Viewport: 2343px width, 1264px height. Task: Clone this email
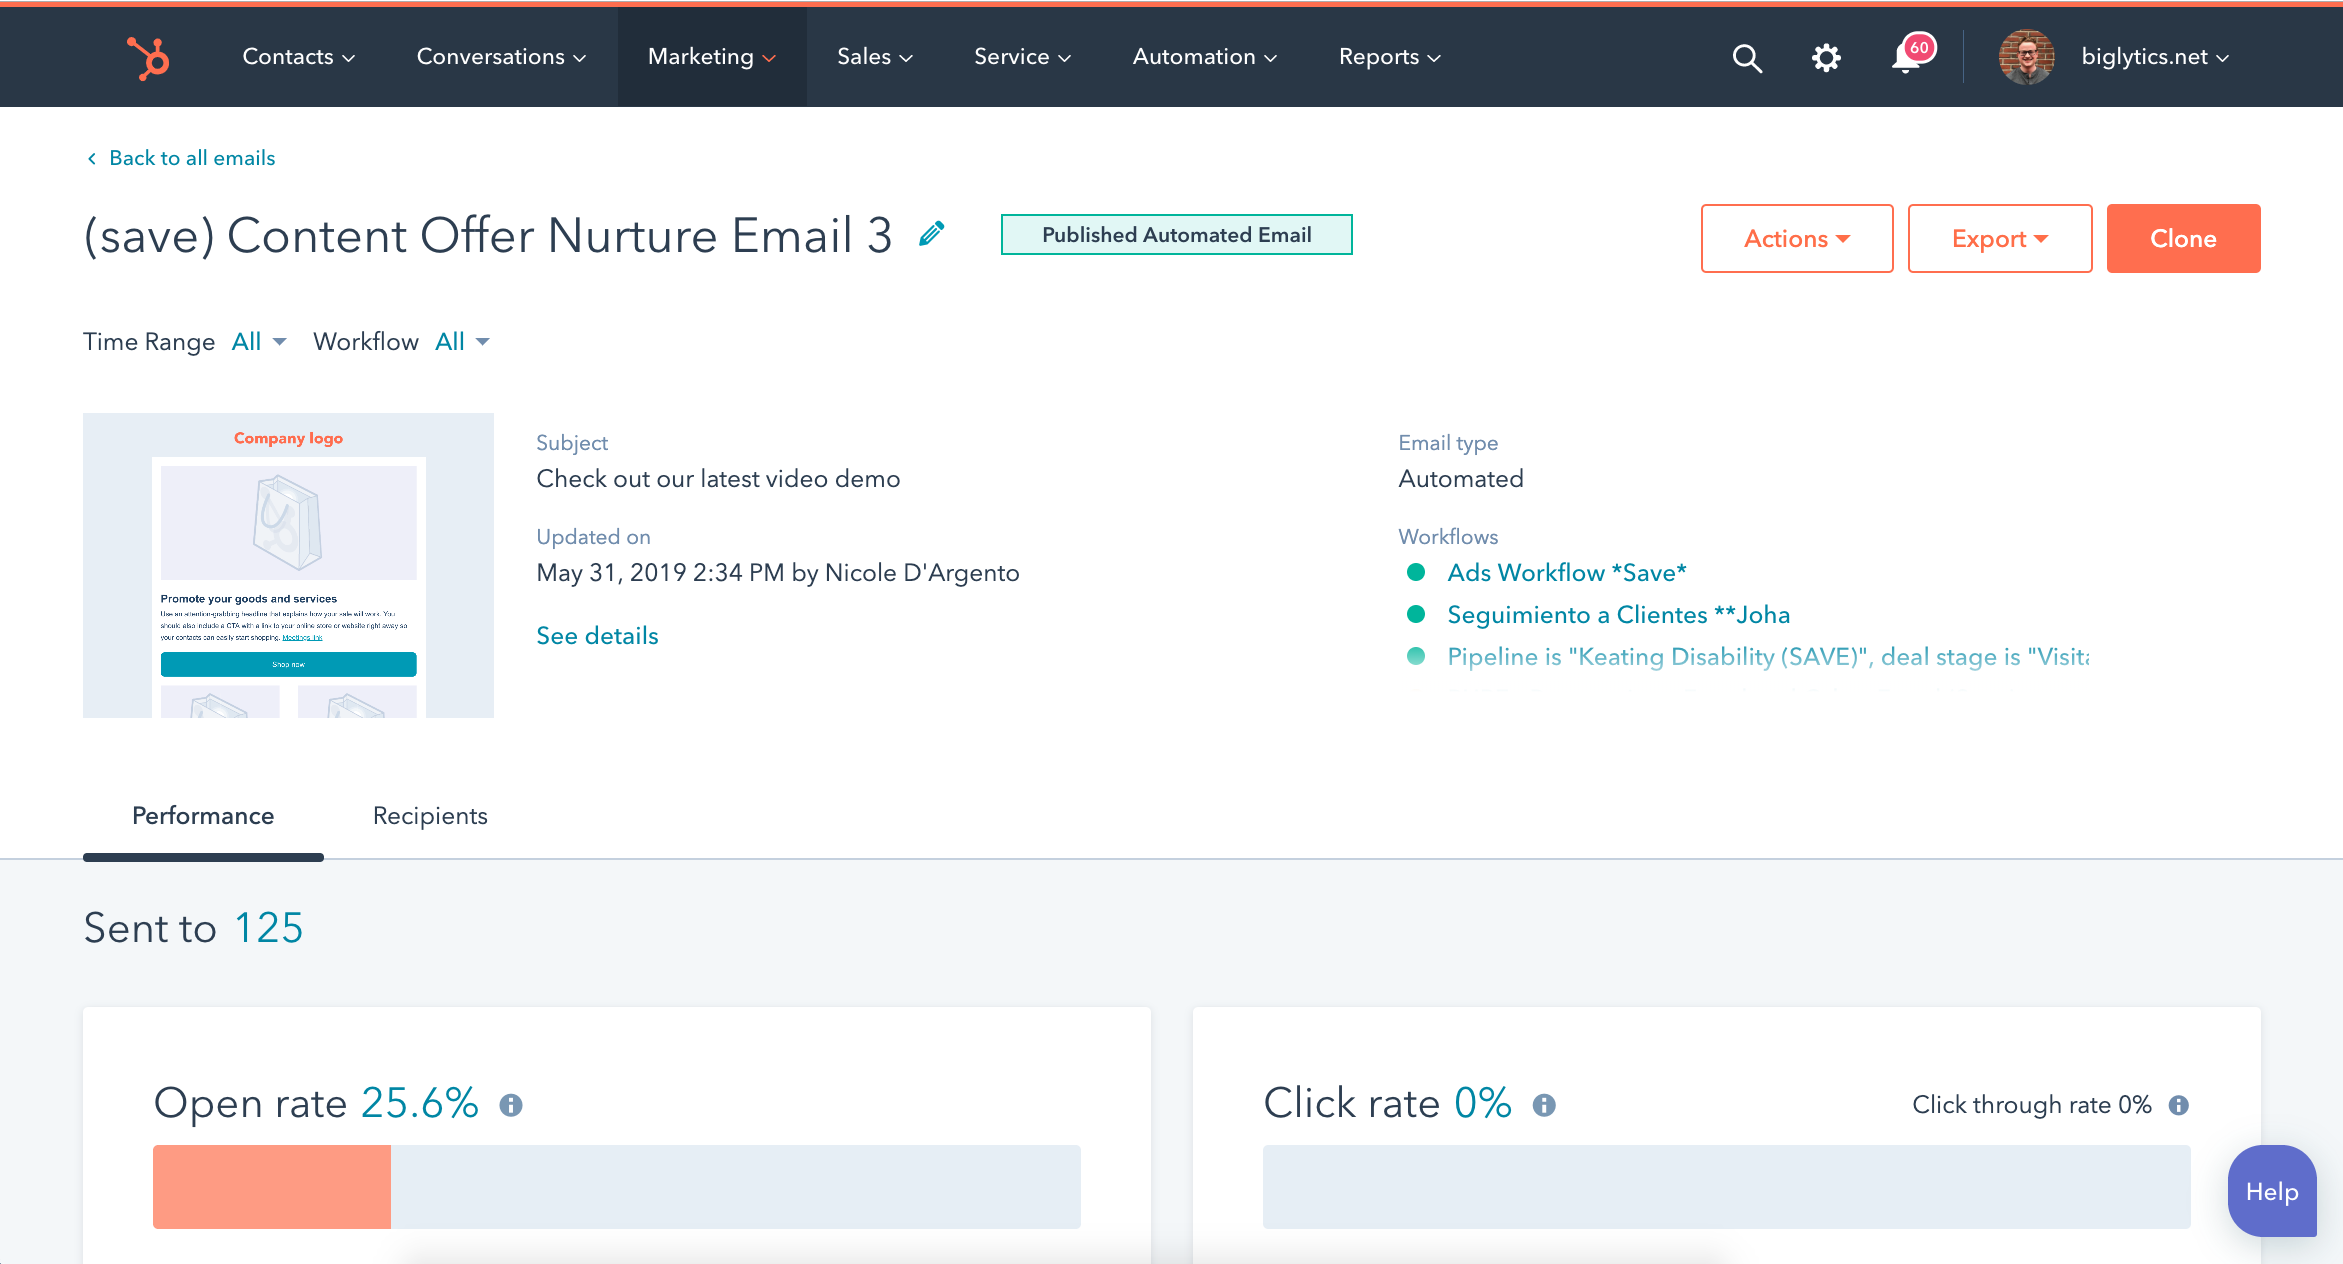[x=2183, y=238]
